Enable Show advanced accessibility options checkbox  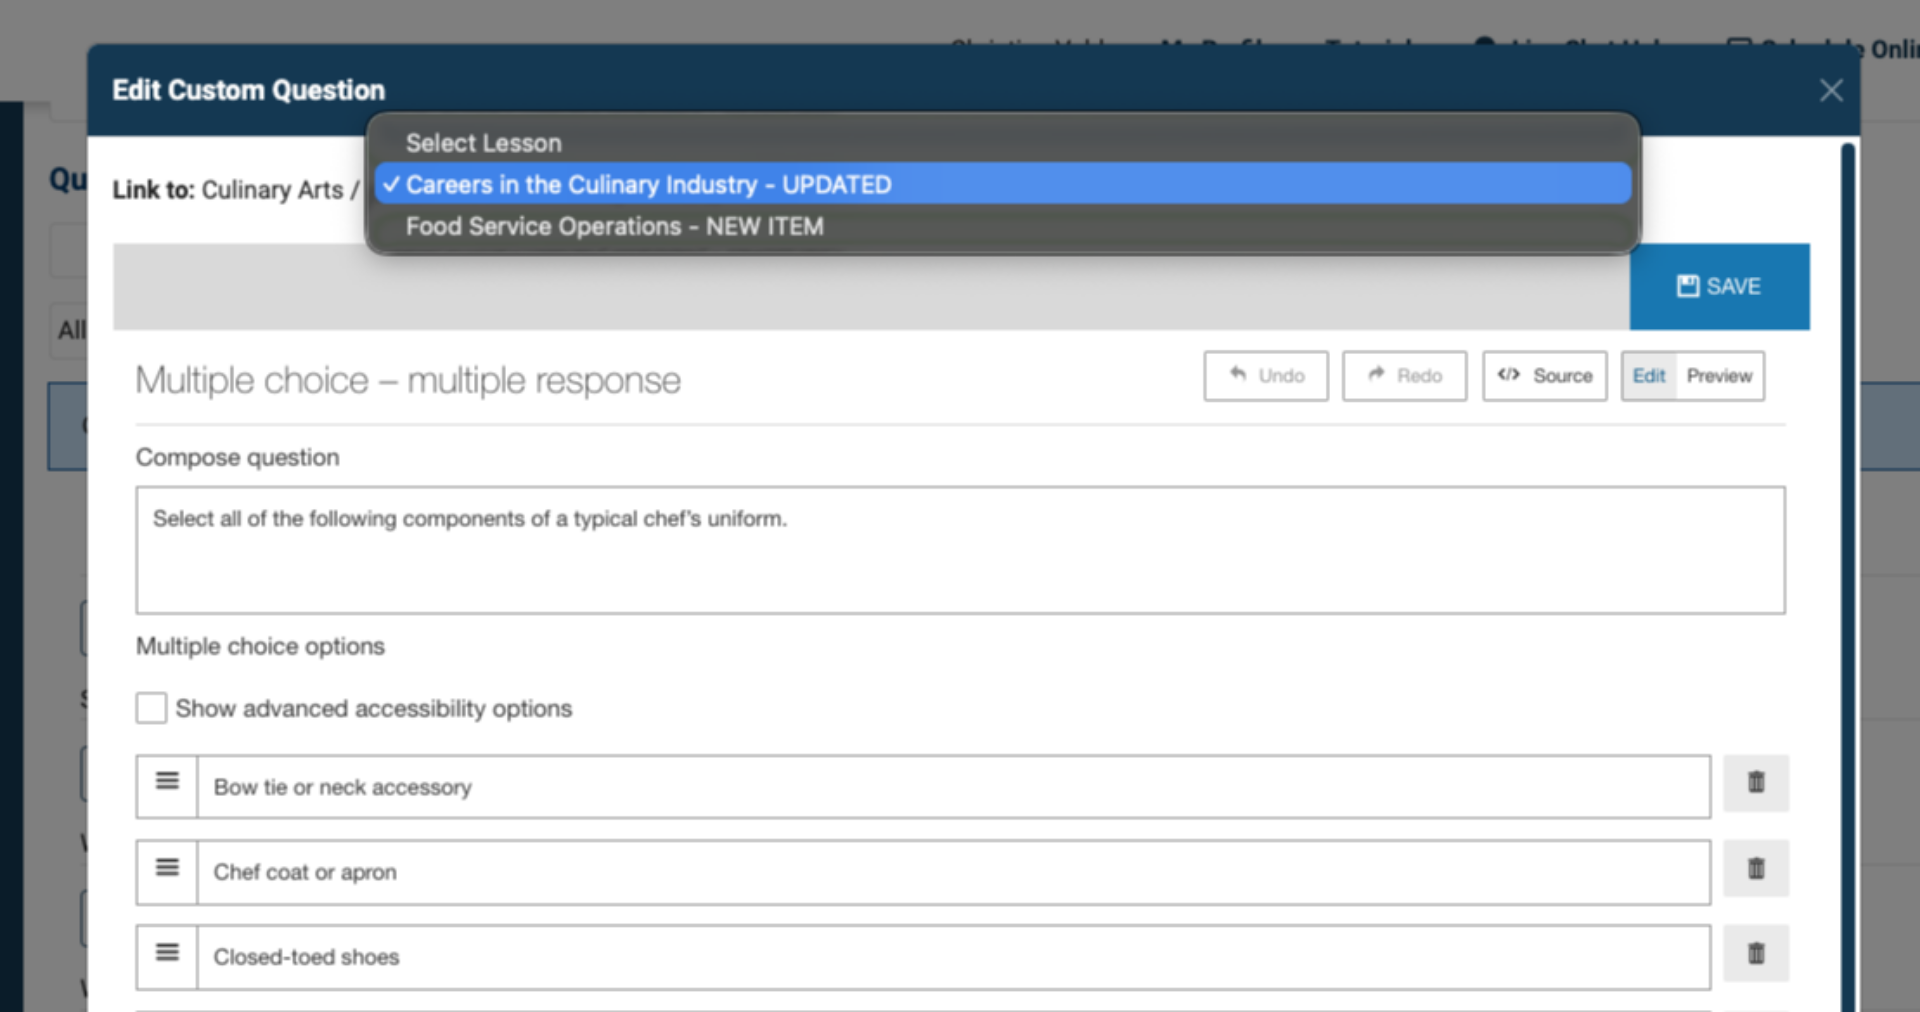point(151,708)
